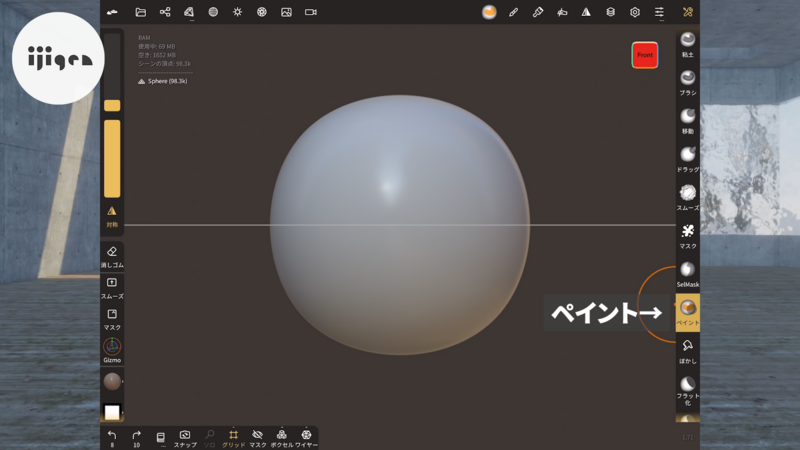Toggle ワイヤー wireframe display
The height and width of the screenshot is (450, 800).
pyautogui.click(x=306, y=438)
